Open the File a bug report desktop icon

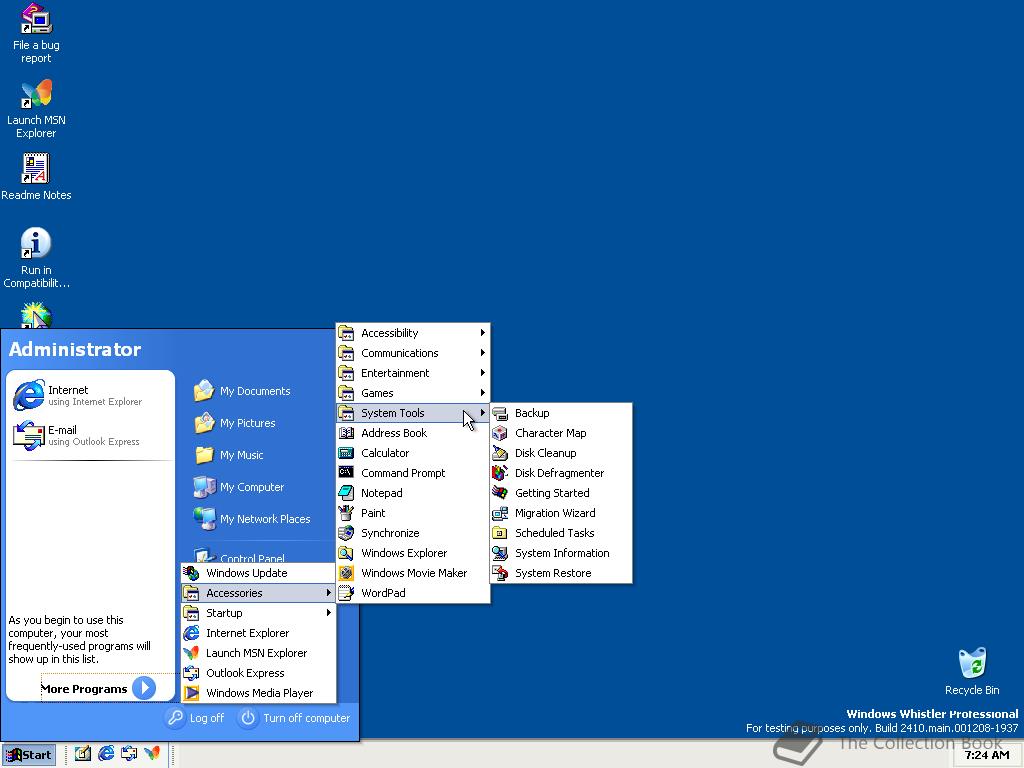[x=36, y=33]
